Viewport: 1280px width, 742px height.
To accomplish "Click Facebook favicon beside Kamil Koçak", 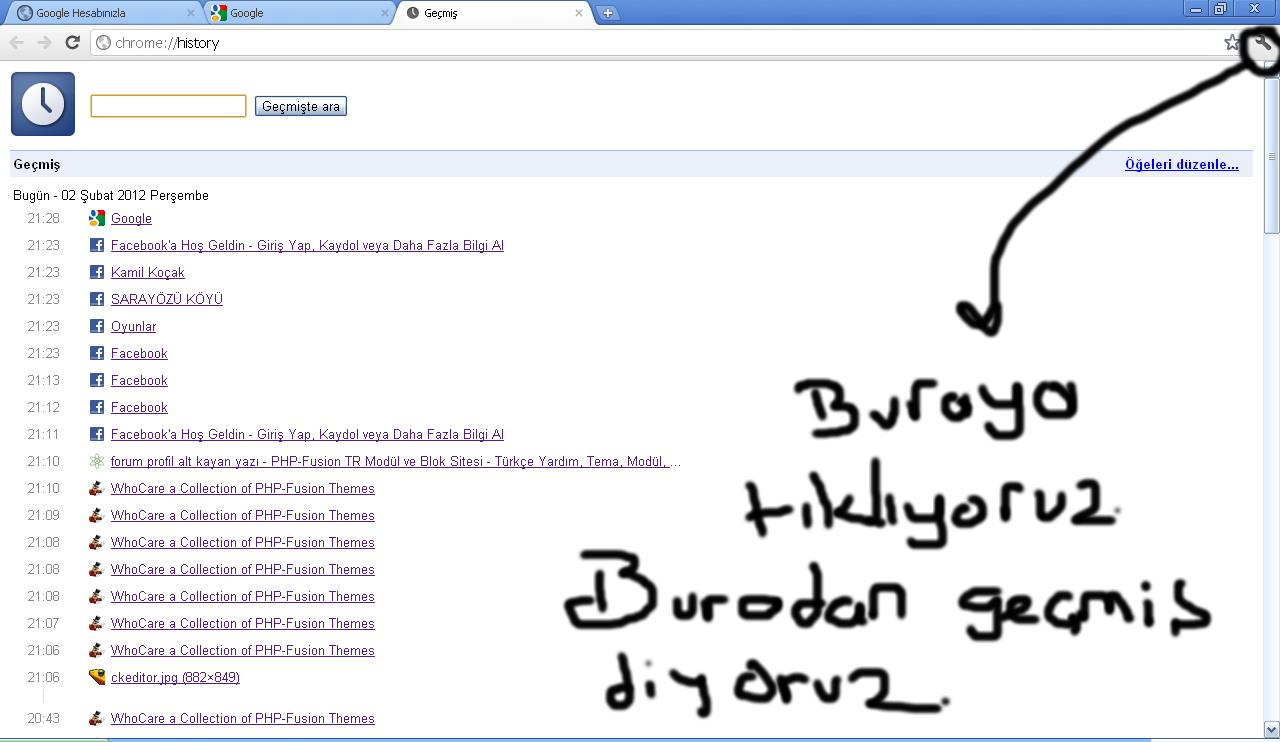I will click(97, 272).
